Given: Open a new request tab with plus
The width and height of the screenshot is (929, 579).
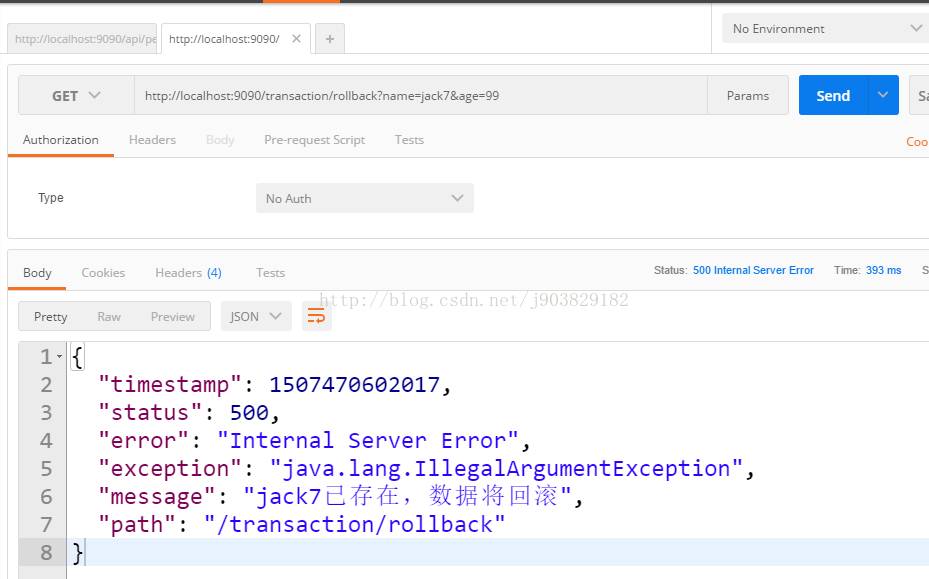Looking at the screenshot, I should click(x=330, y=39).
